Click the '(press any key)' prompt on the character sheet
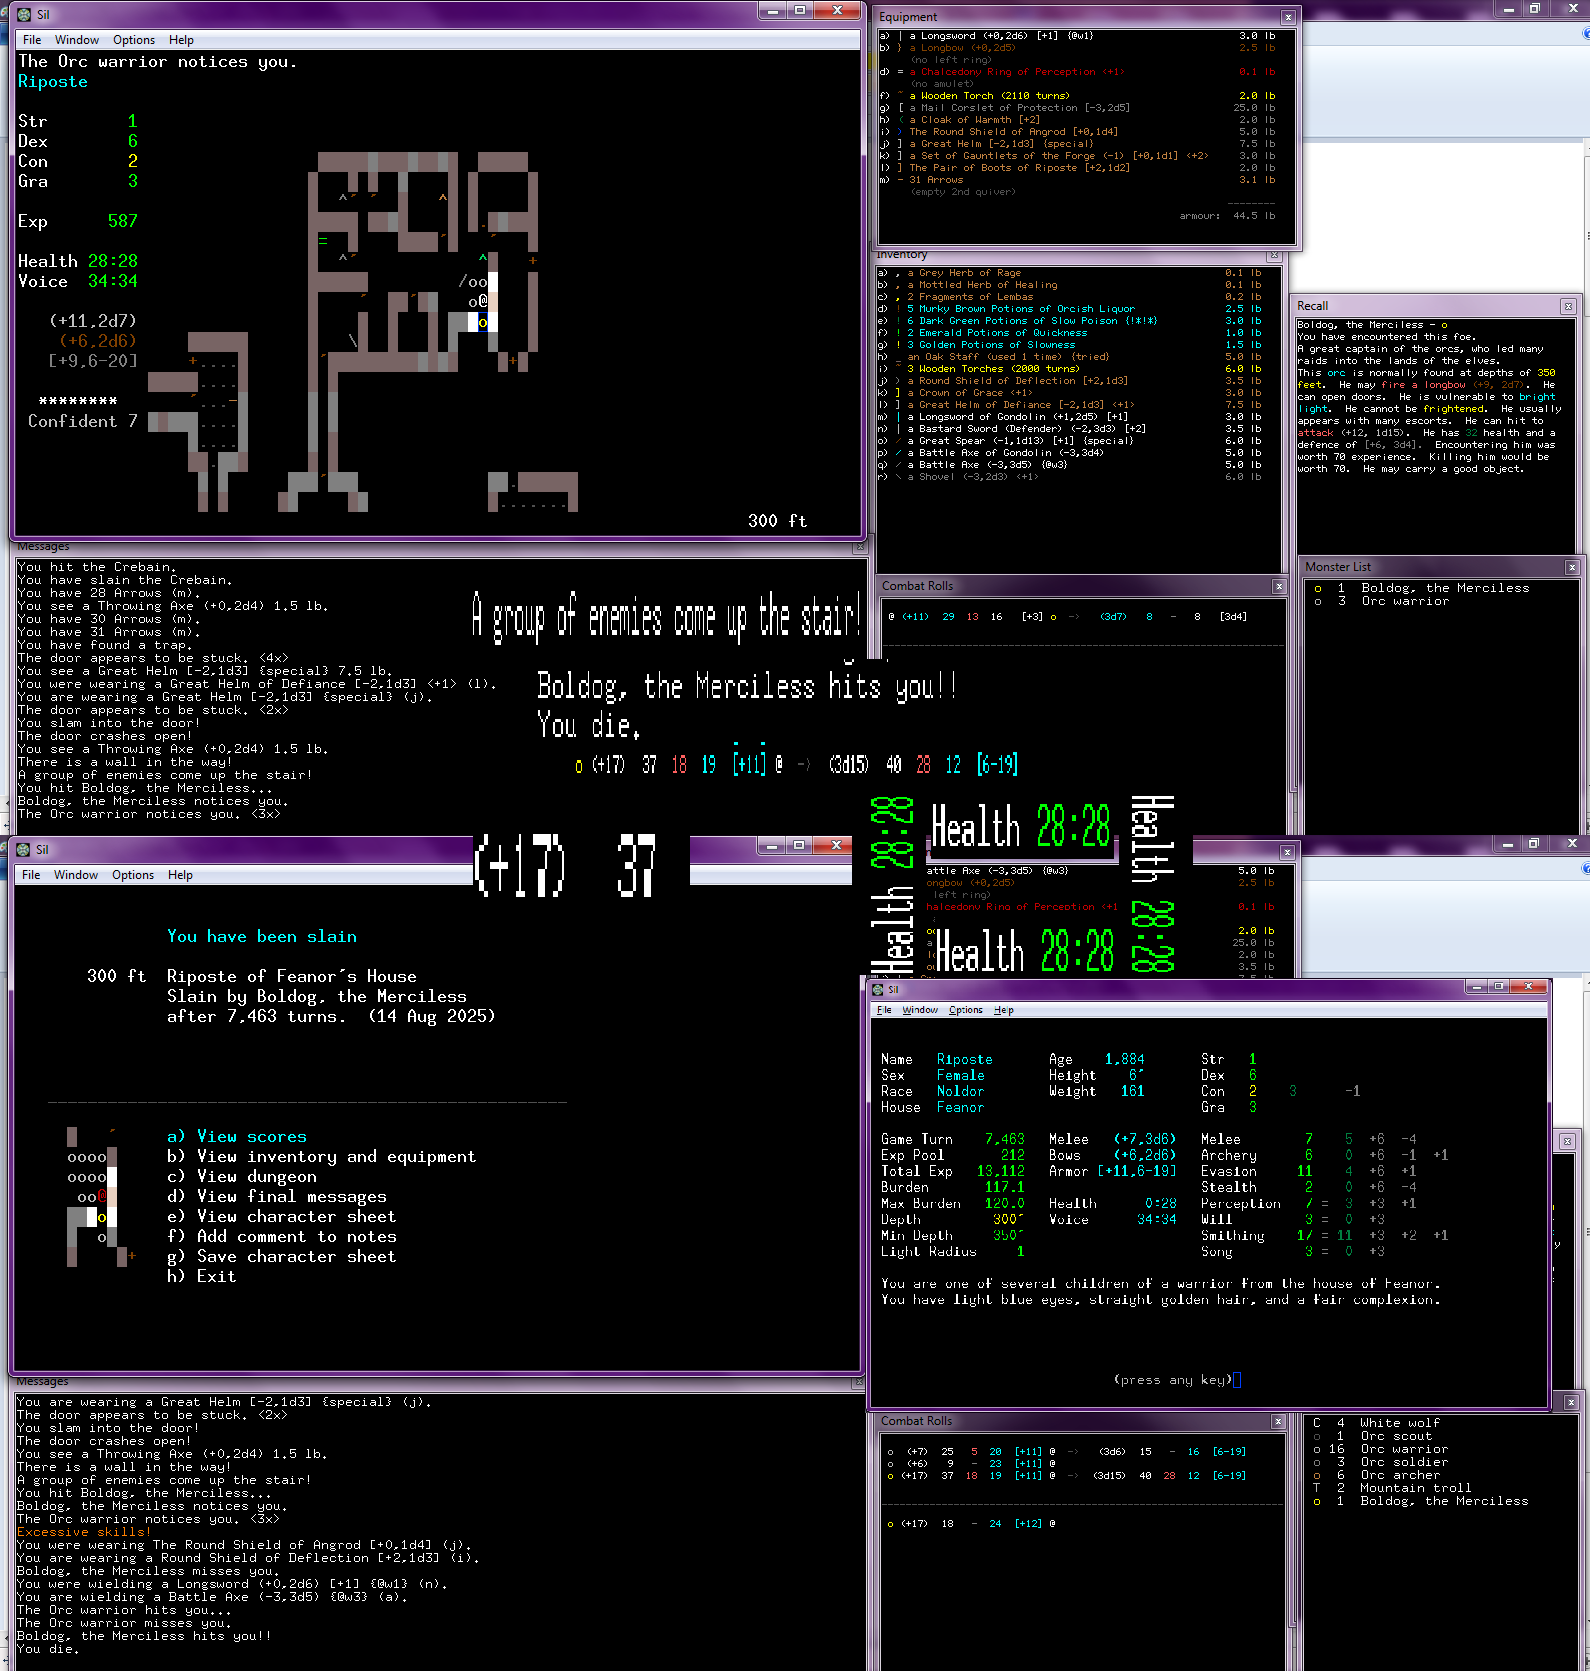 1172,1380
